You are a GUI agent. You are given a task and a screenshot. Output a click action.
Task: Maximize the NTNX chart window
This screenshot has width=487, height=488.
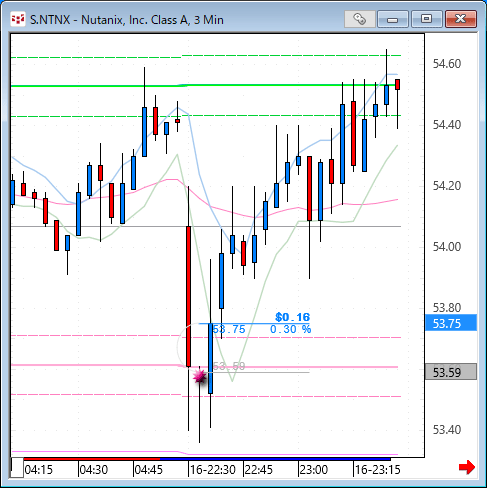[x=427, y=19]
